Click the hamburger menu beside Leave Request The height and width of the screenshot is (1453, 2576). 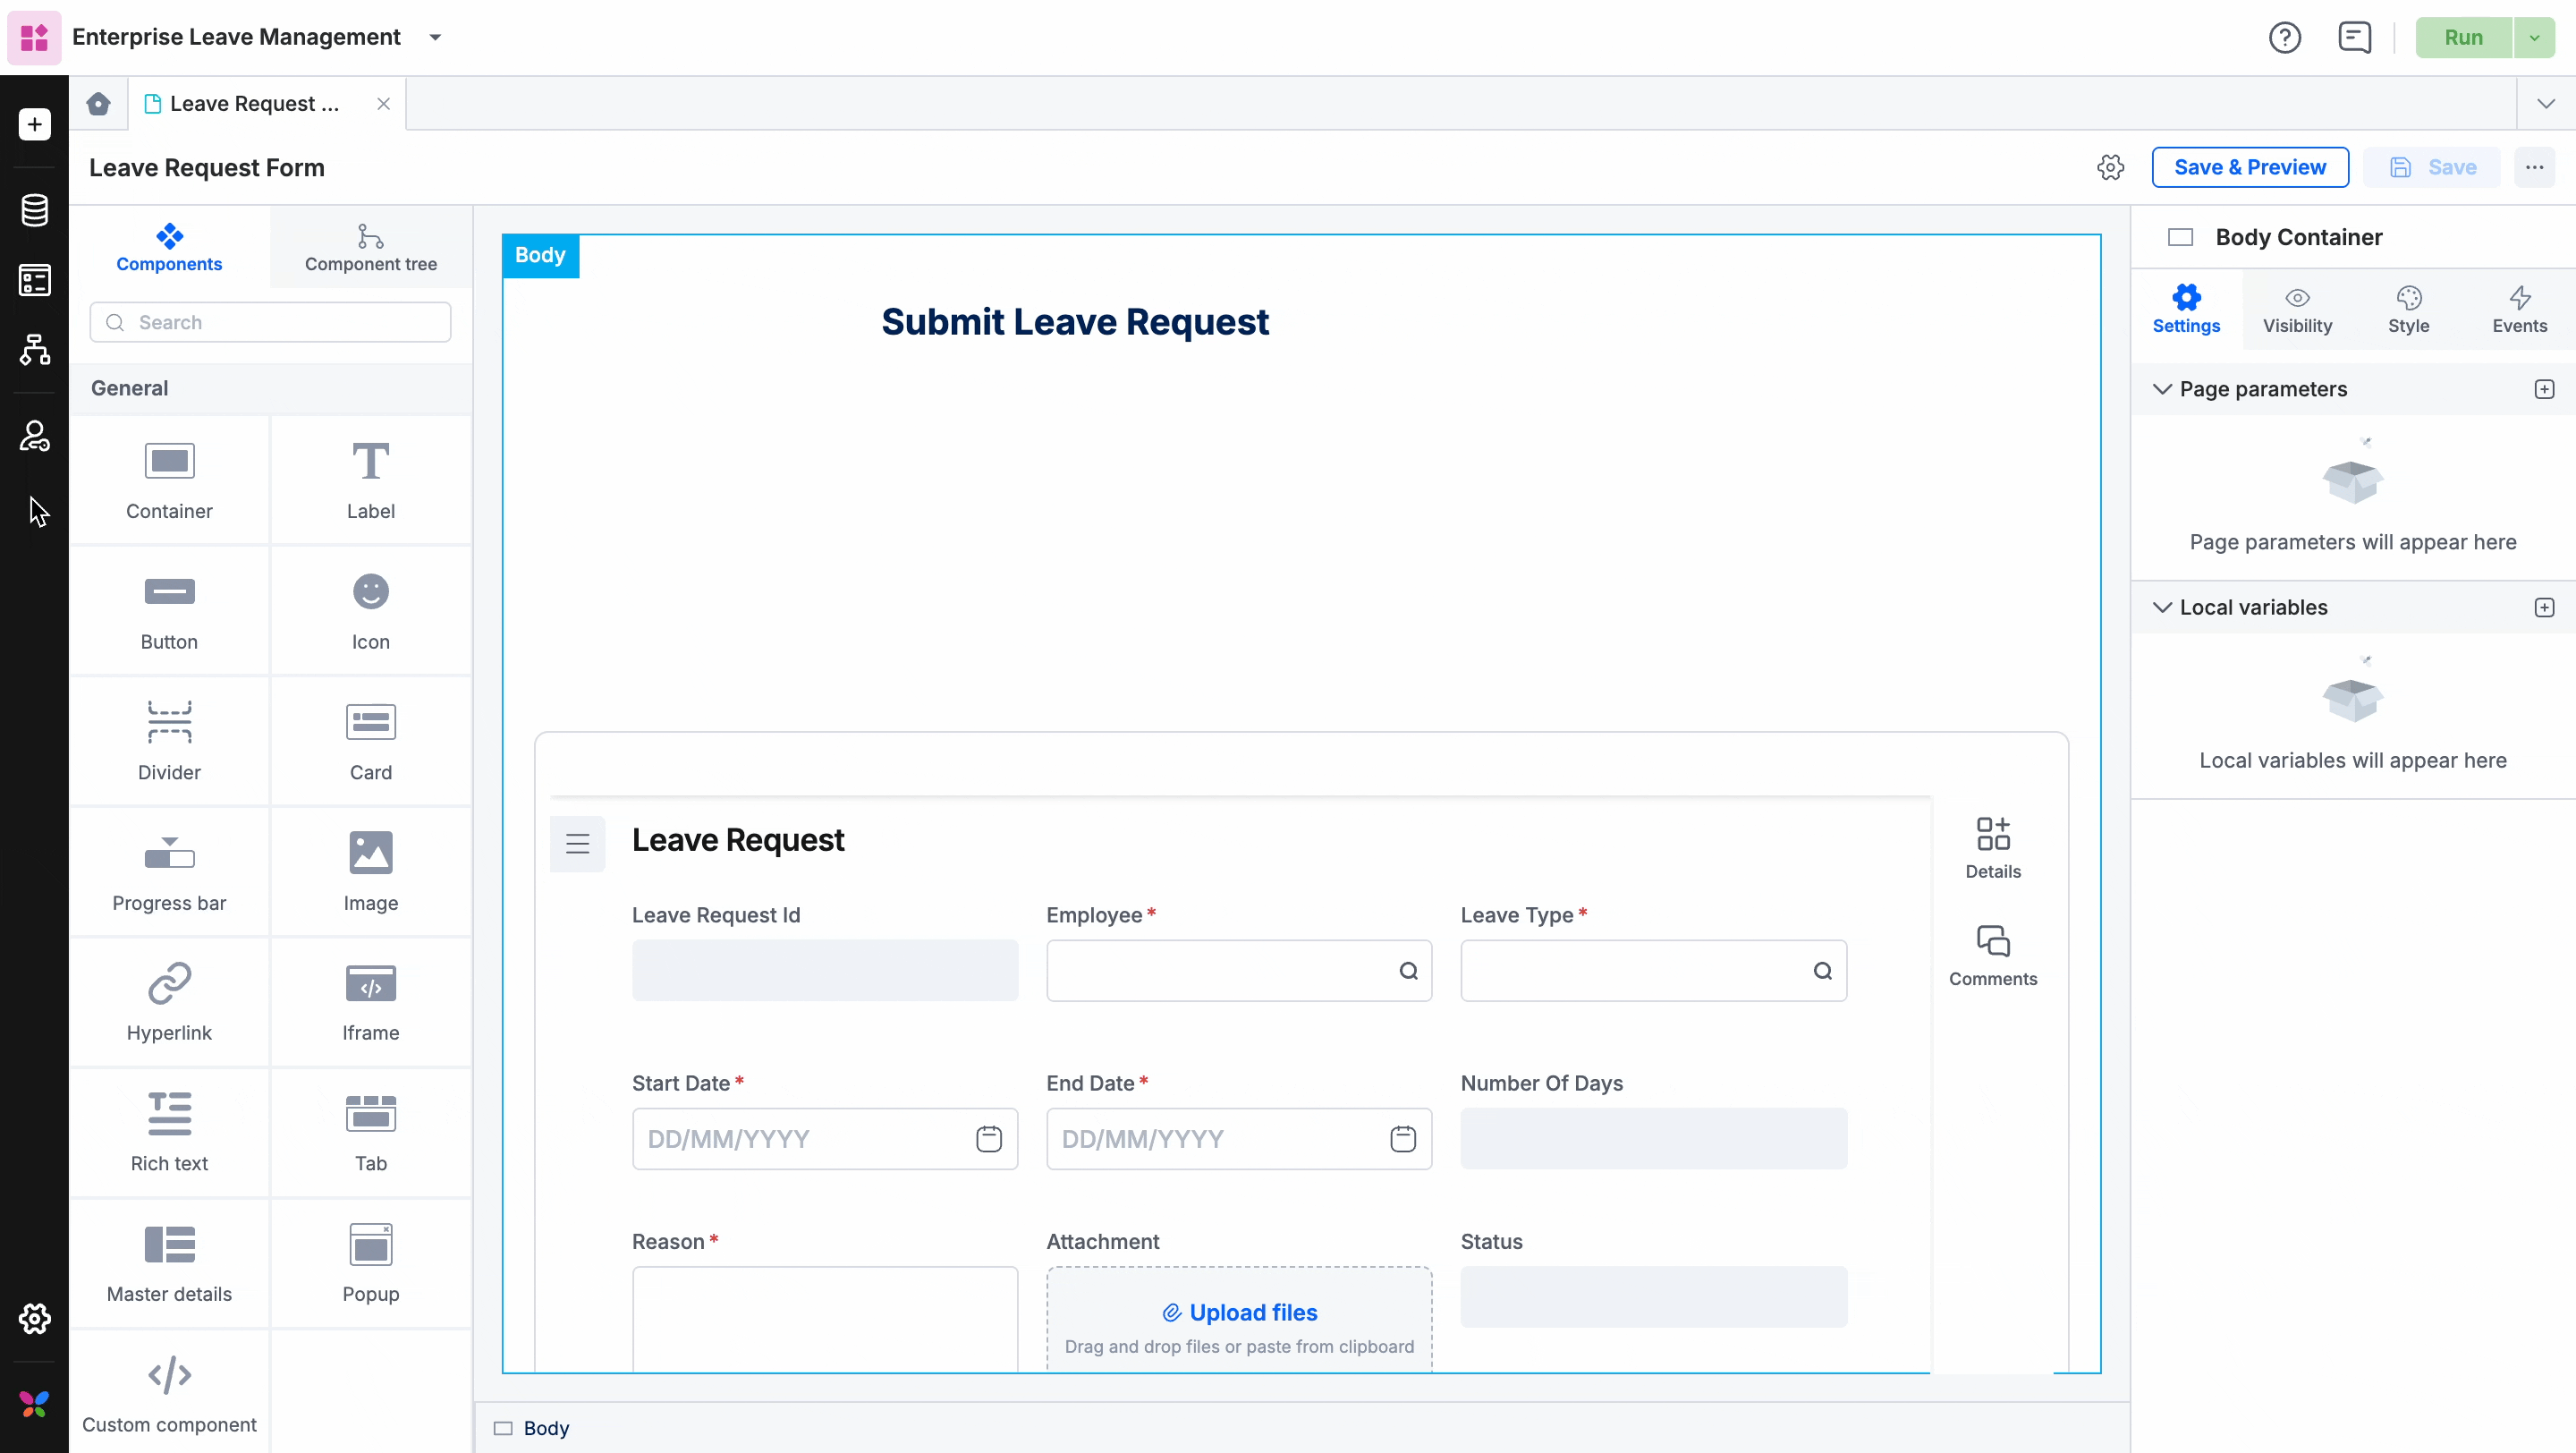(577, 843)
